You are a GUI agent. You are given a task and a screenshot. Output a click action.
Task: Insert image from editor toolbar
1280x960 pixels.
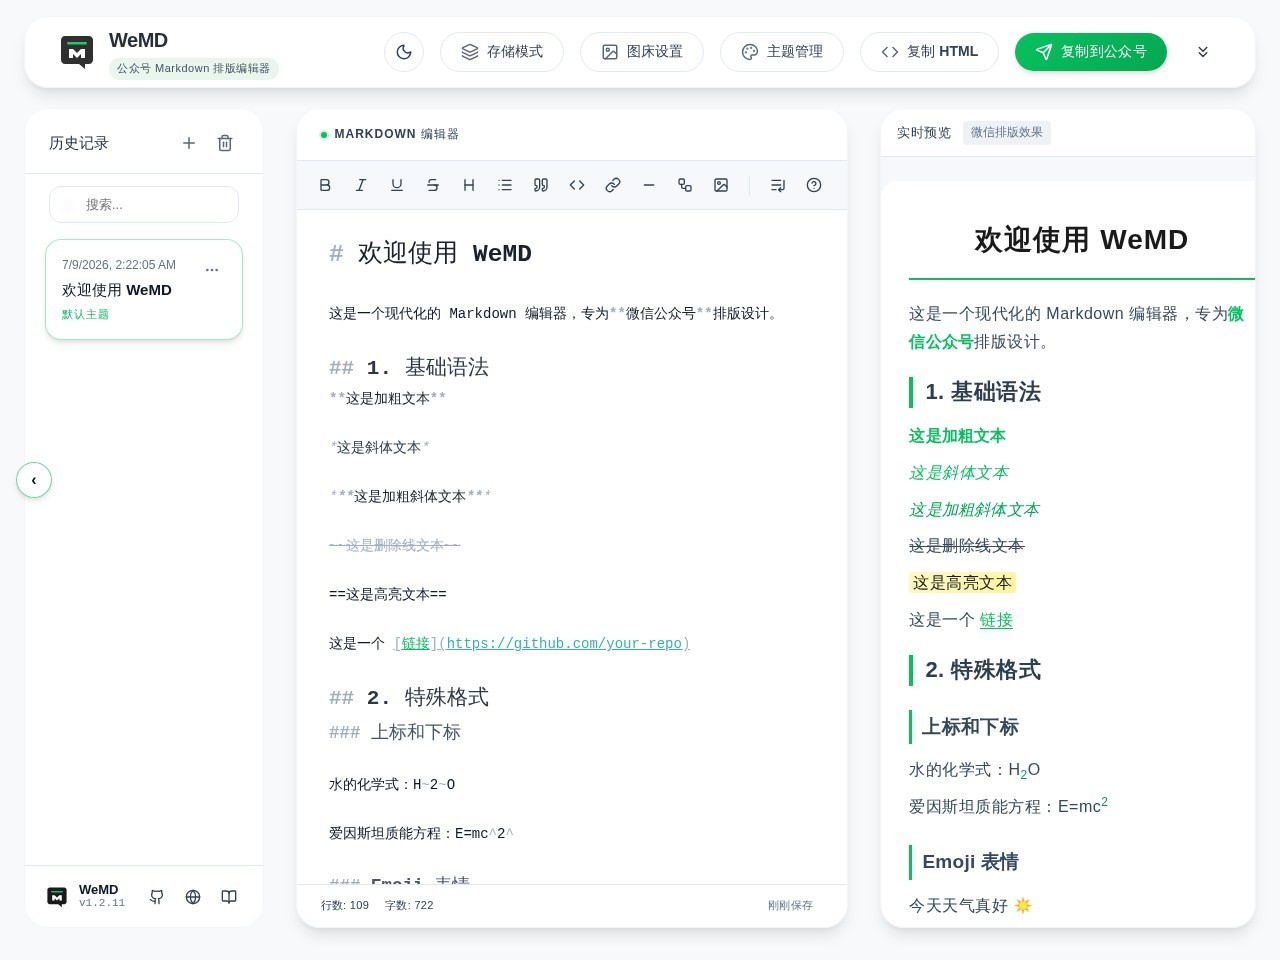tap(721, 185)
